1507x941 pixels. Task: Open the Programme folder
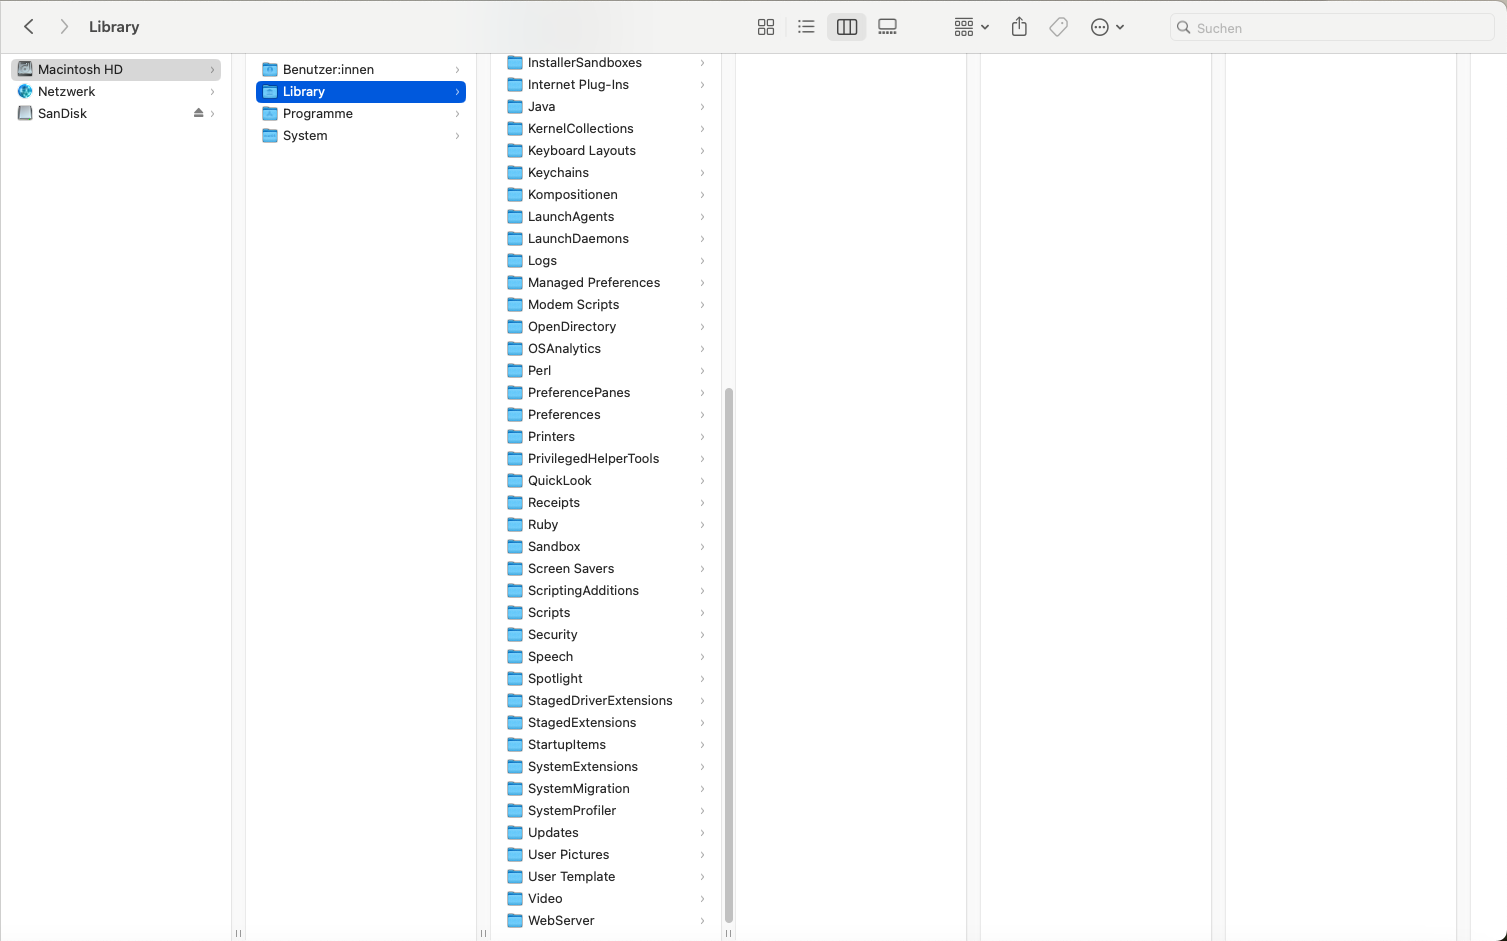pos(361,113)
